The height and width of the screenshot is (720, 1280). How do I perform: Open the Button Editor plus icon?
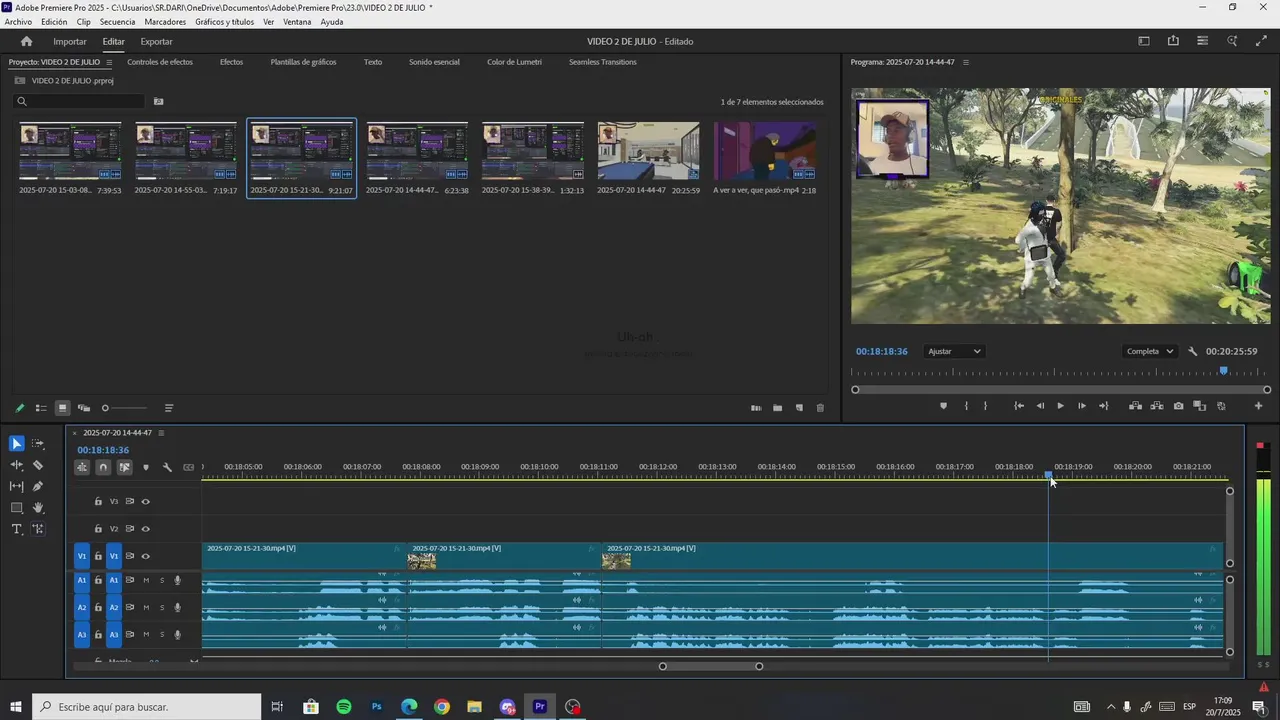point(1258,406)
